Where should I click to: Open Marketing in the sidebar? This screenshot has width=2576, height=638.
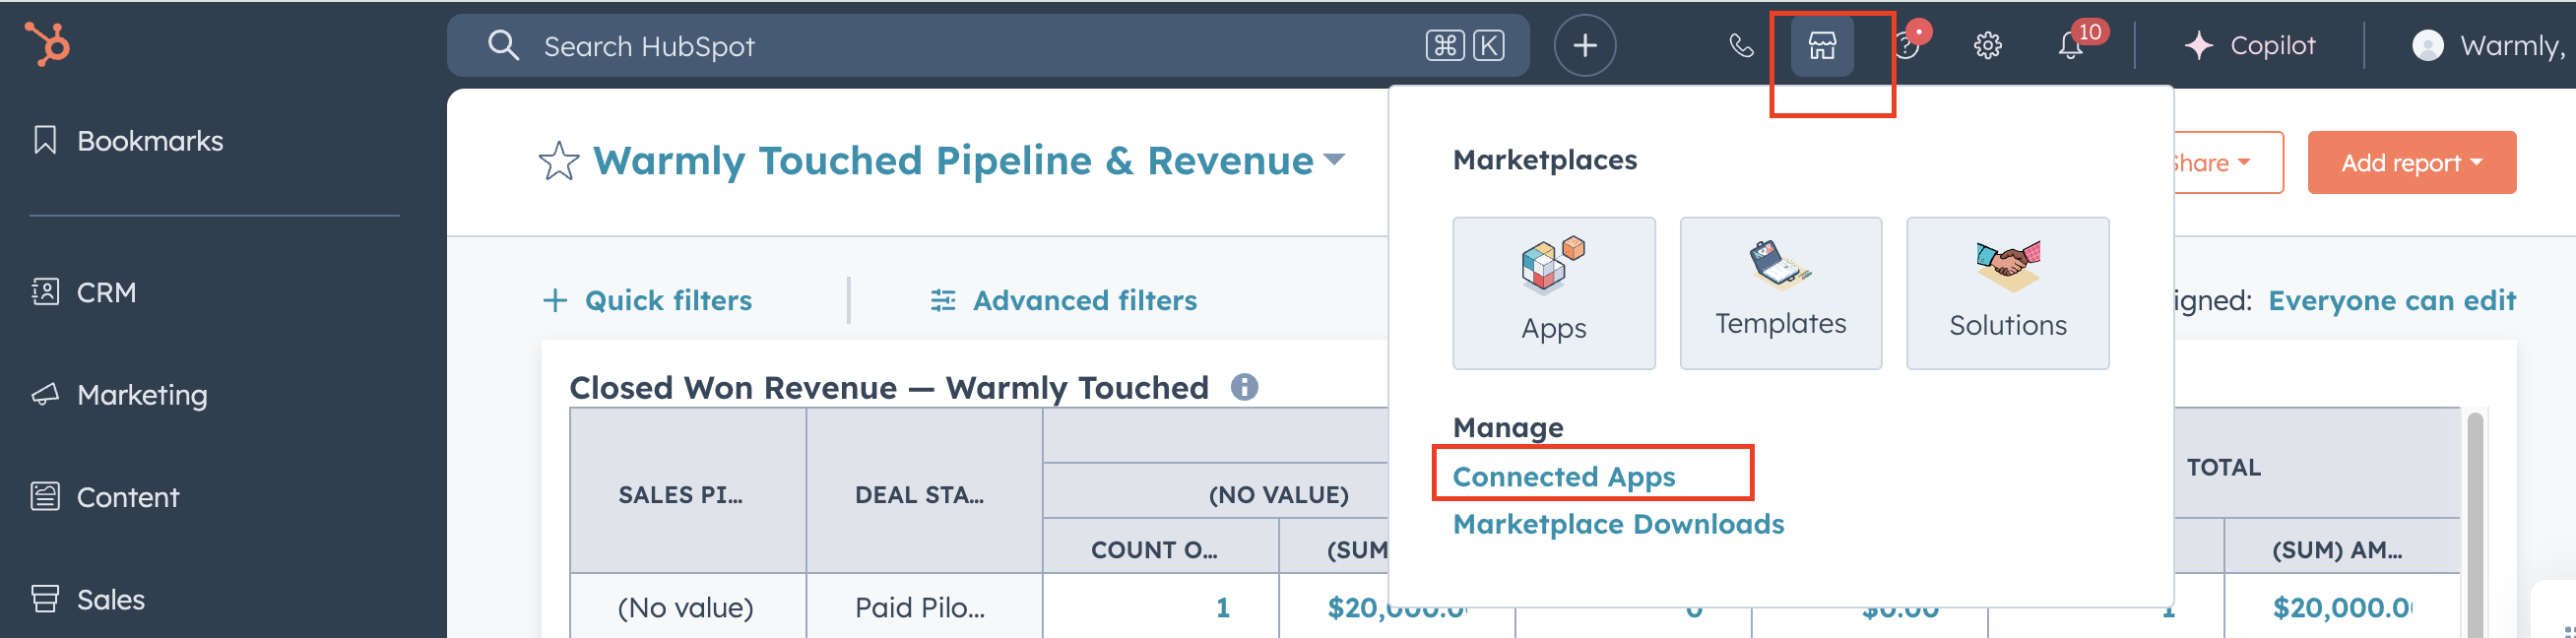tap(142, 395)
